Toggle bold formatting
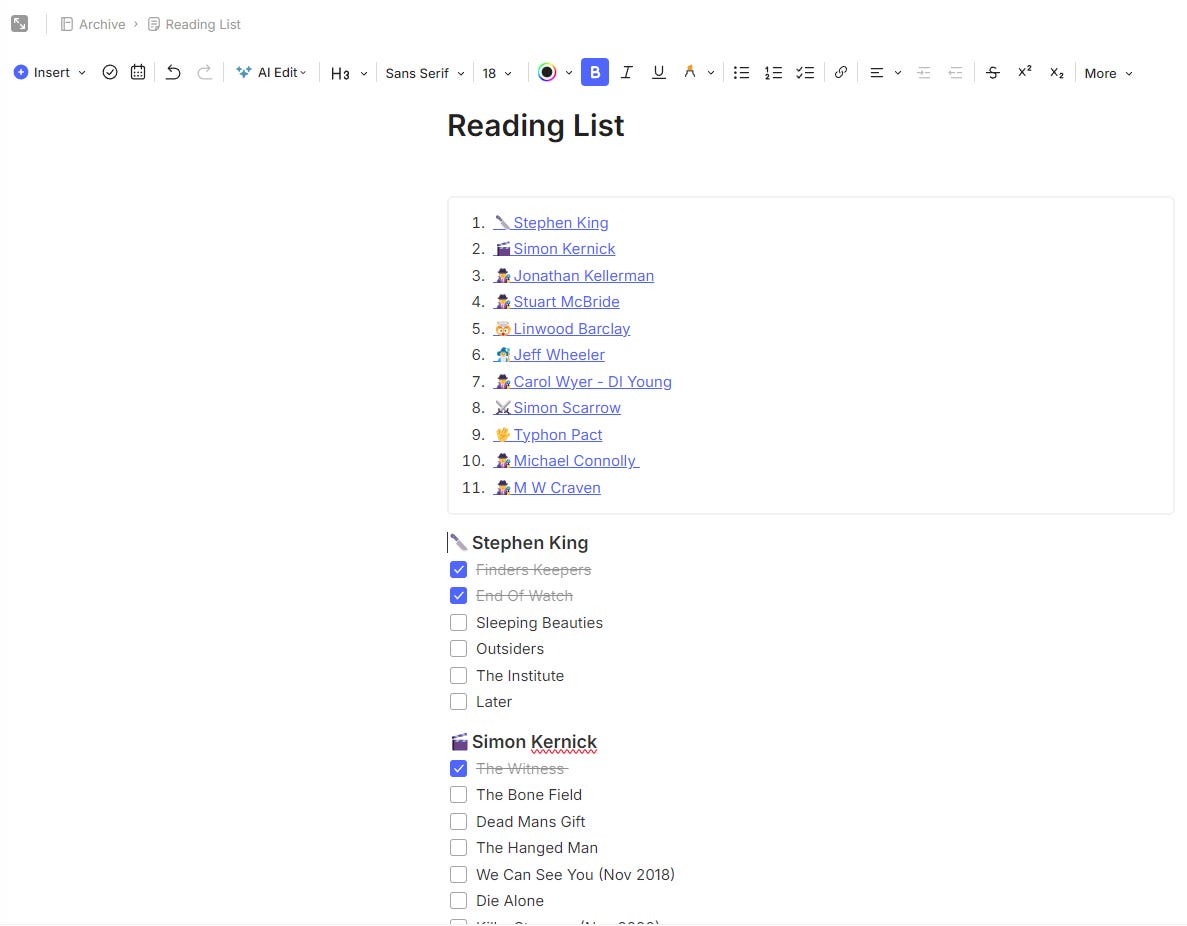This screenshot has width=1187, height=926. (595, 73)
